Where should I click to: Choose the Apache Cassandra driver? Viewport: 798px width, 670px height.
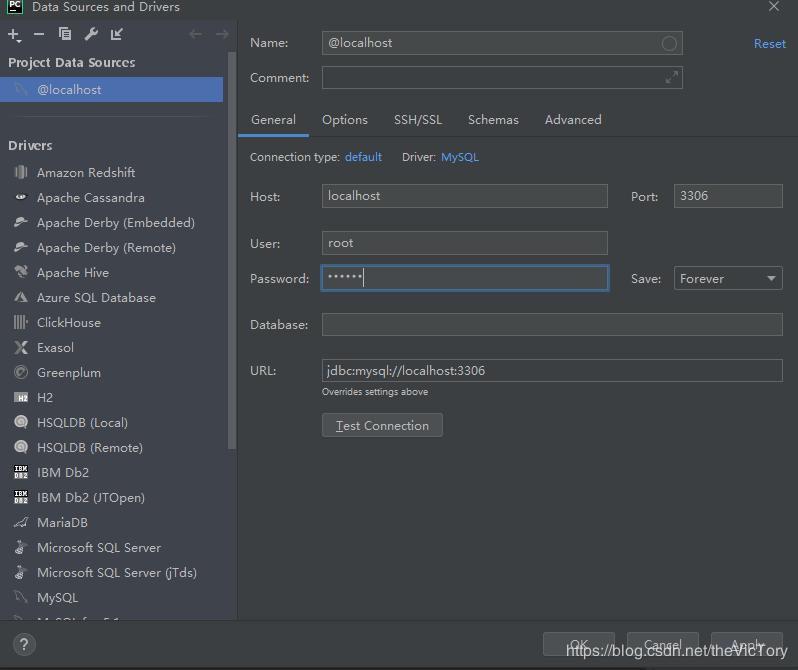[90, 198]
